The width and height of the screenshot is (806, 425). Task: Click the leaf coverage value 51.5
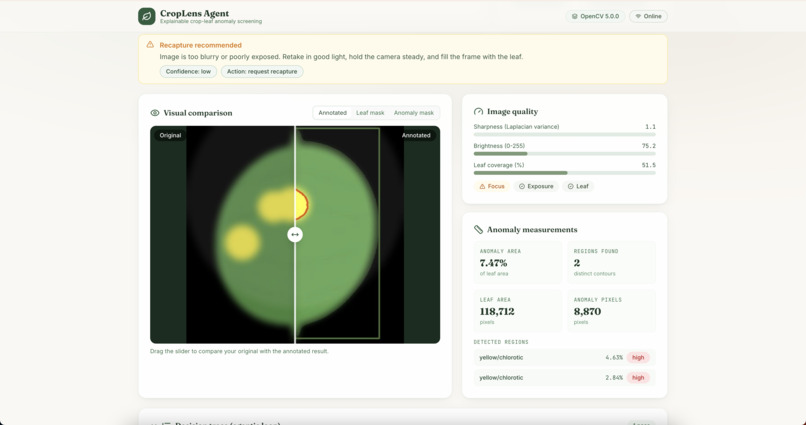pyautogui.click(x=649, y=165)
